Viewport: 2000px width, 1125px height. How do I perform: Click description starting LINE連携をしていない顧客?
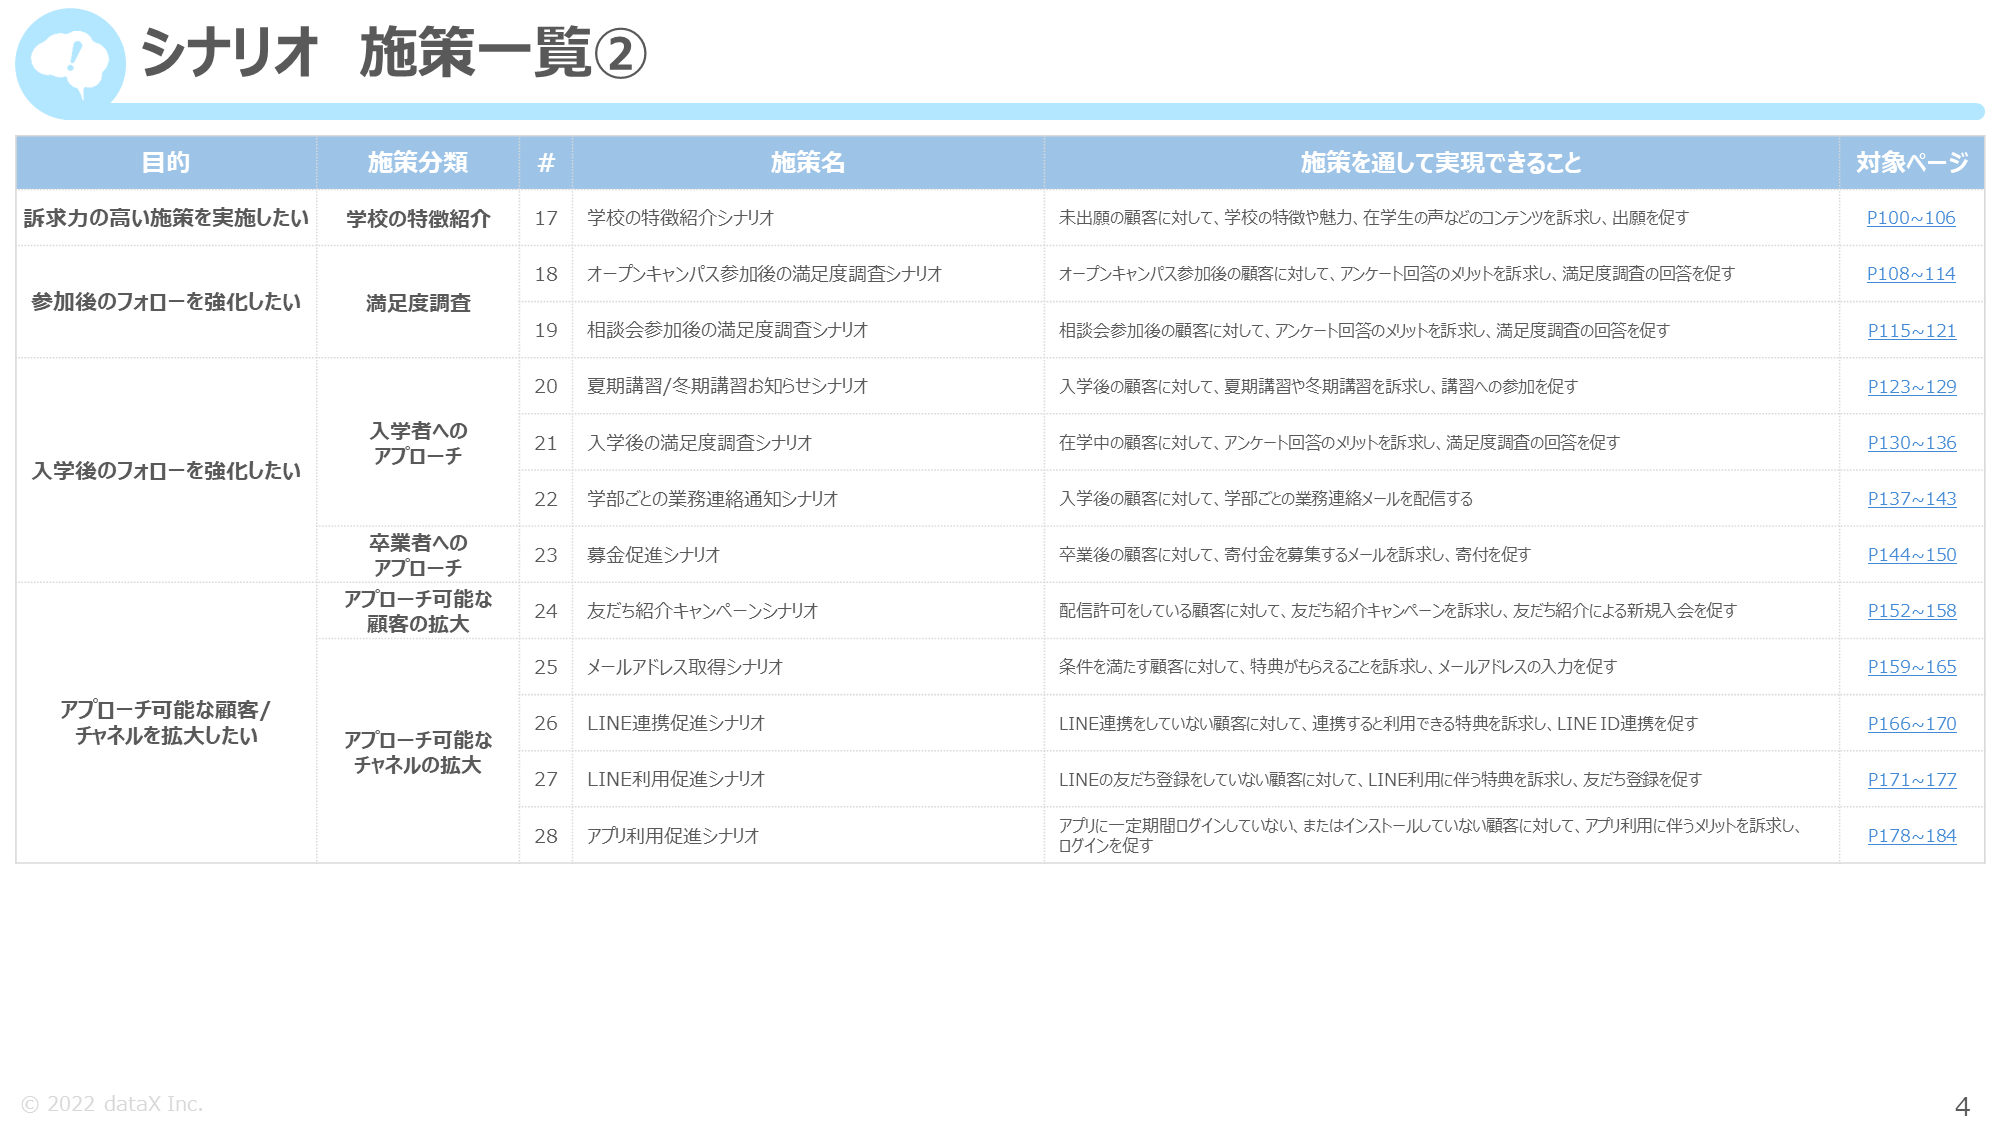1378,724
